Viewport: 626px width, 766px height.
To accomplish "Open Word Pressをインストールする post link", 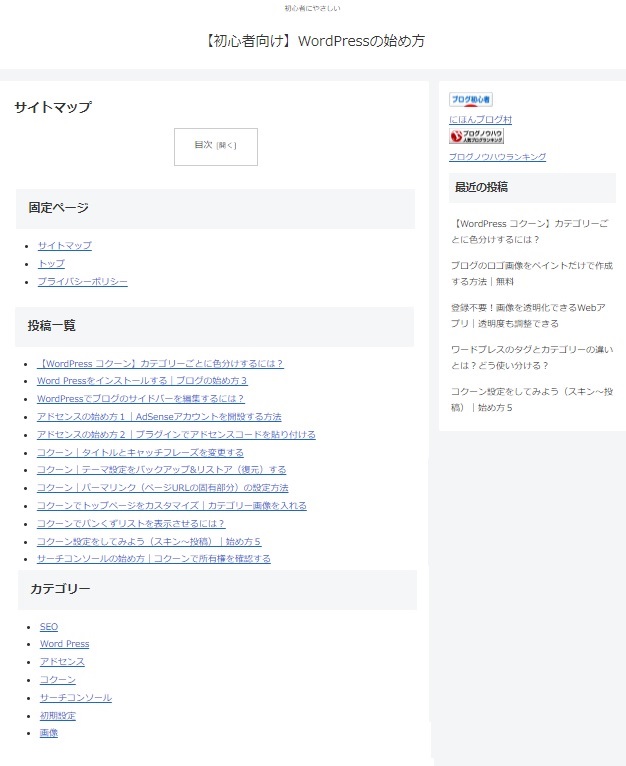I will coord(142,381).
